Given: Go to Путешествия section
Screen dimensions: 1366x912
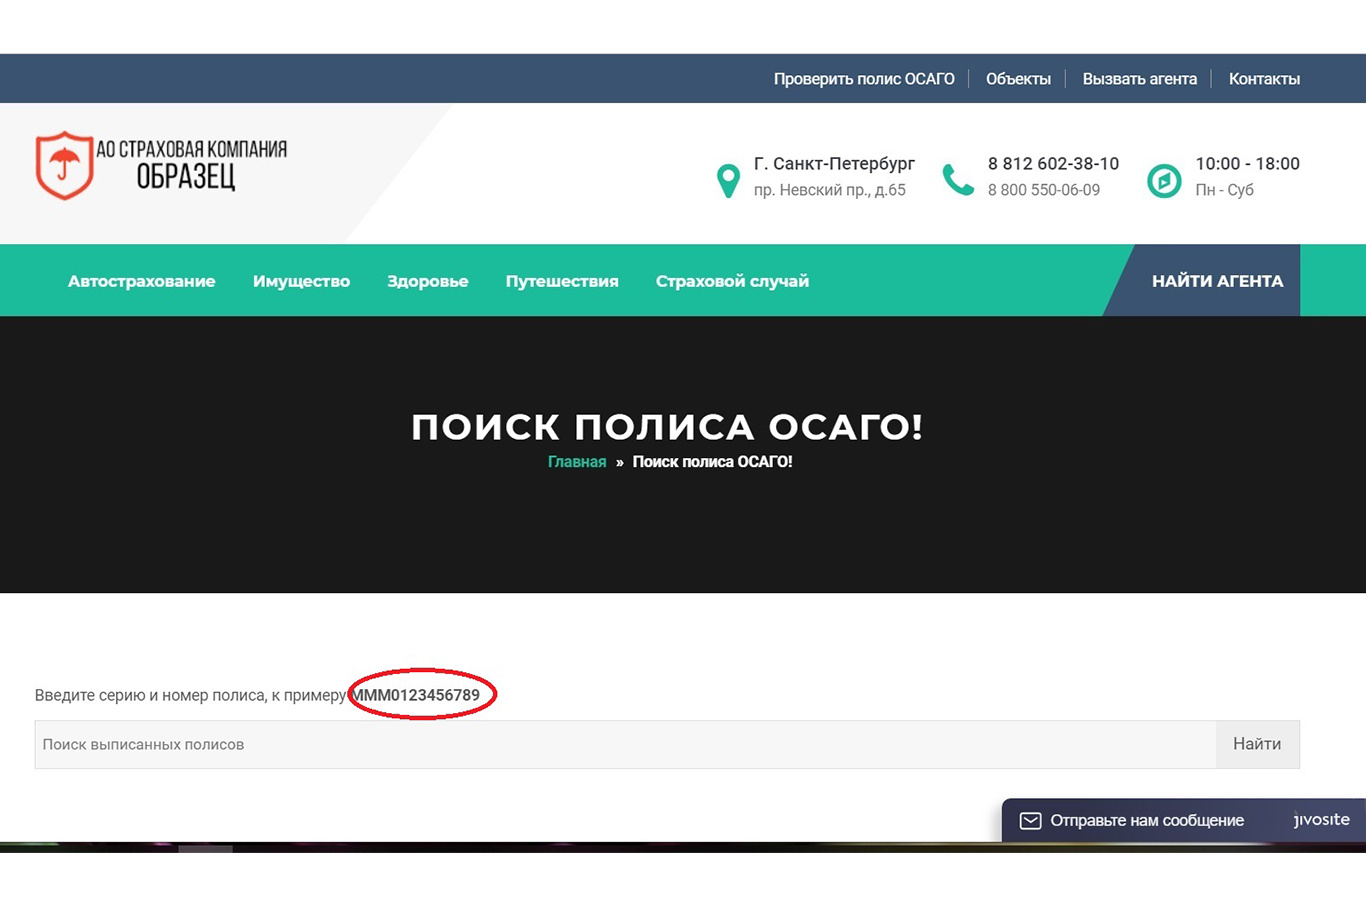Looking at the screenshot, I should tap(562, 281).
